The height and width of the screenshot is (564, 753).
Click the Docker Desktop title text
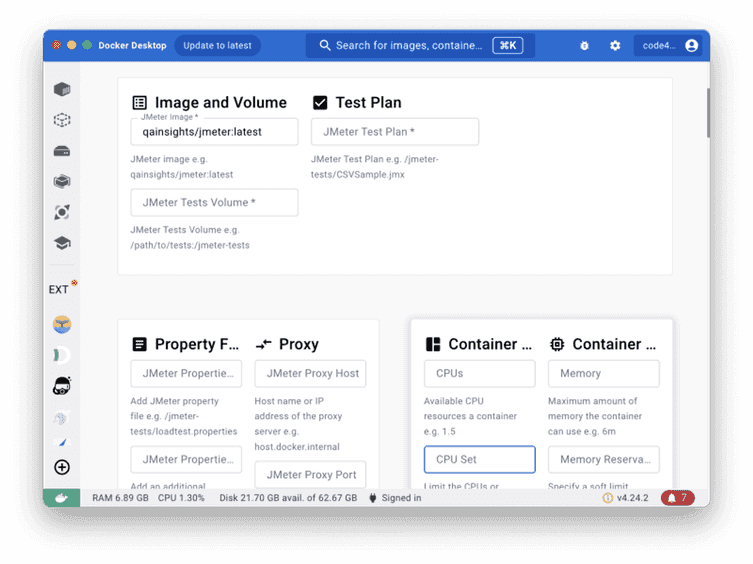click(133, 46)
